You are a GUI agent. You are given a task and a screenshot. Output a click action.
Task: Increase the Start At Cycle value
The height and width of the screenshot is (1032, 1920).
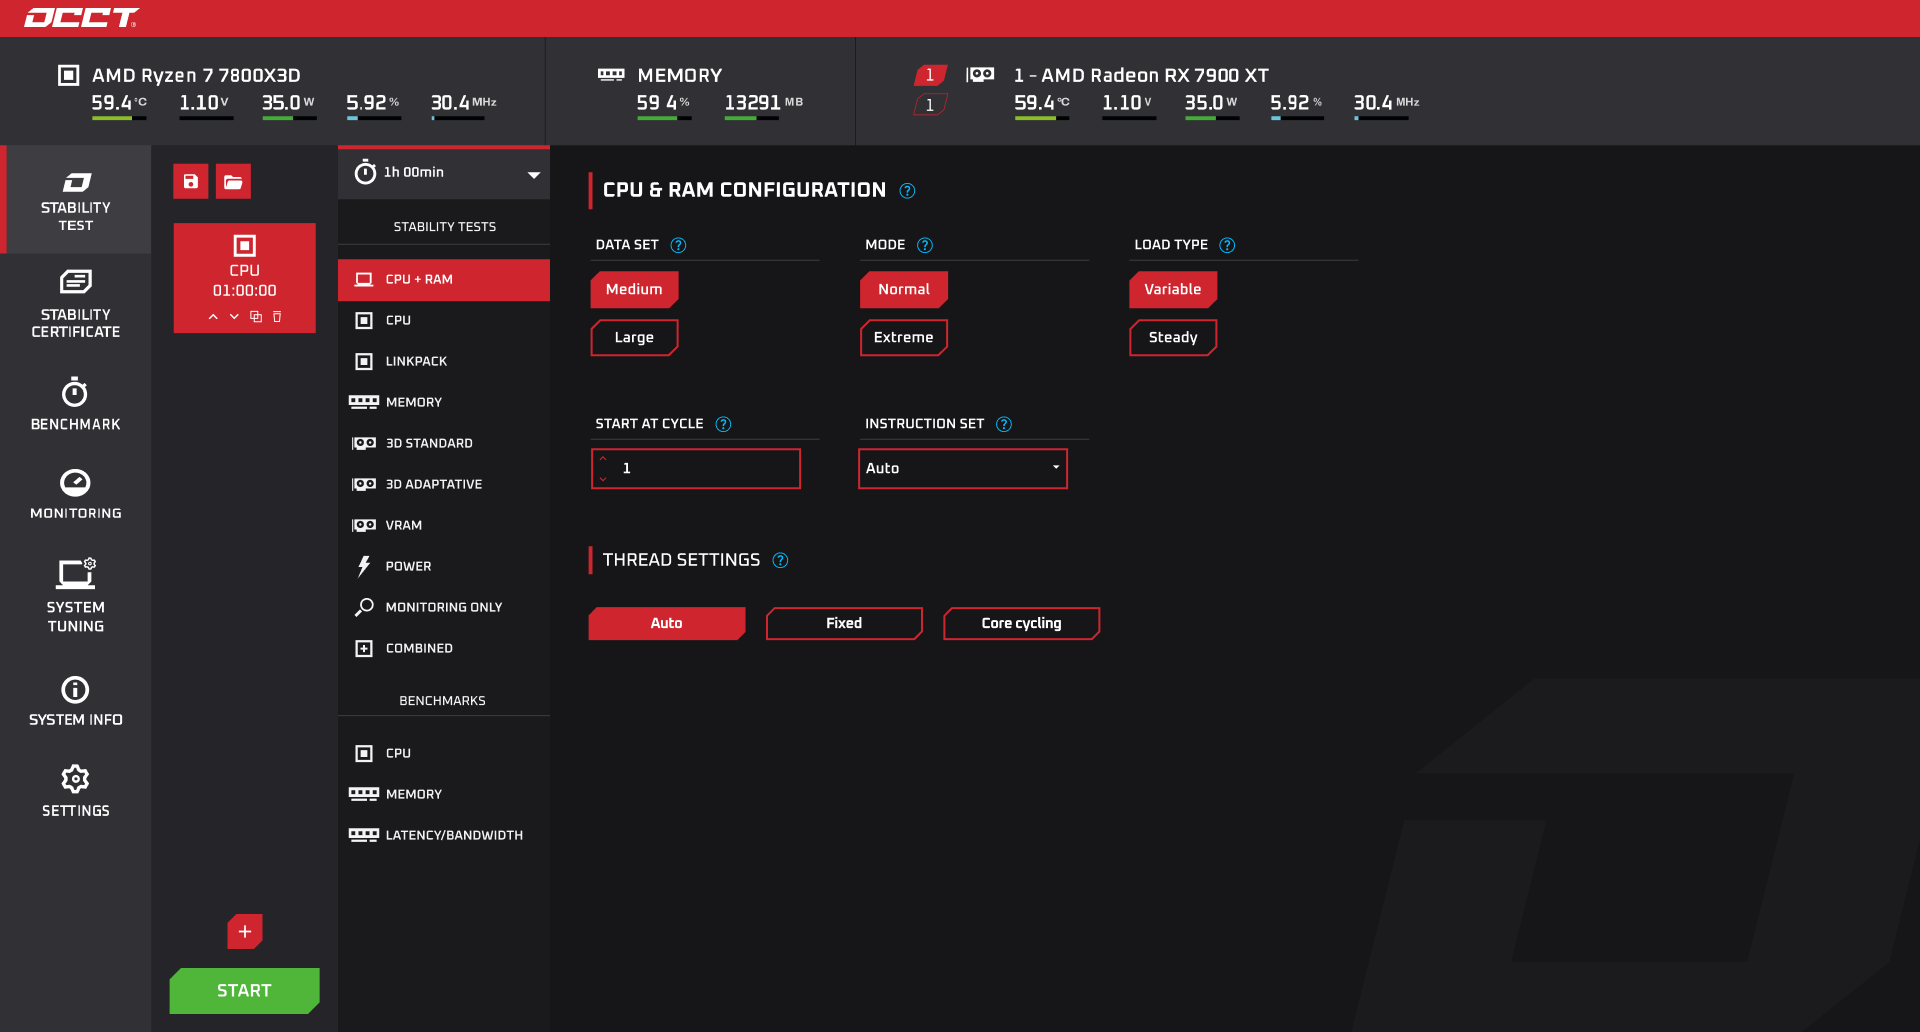click(603, 458)
